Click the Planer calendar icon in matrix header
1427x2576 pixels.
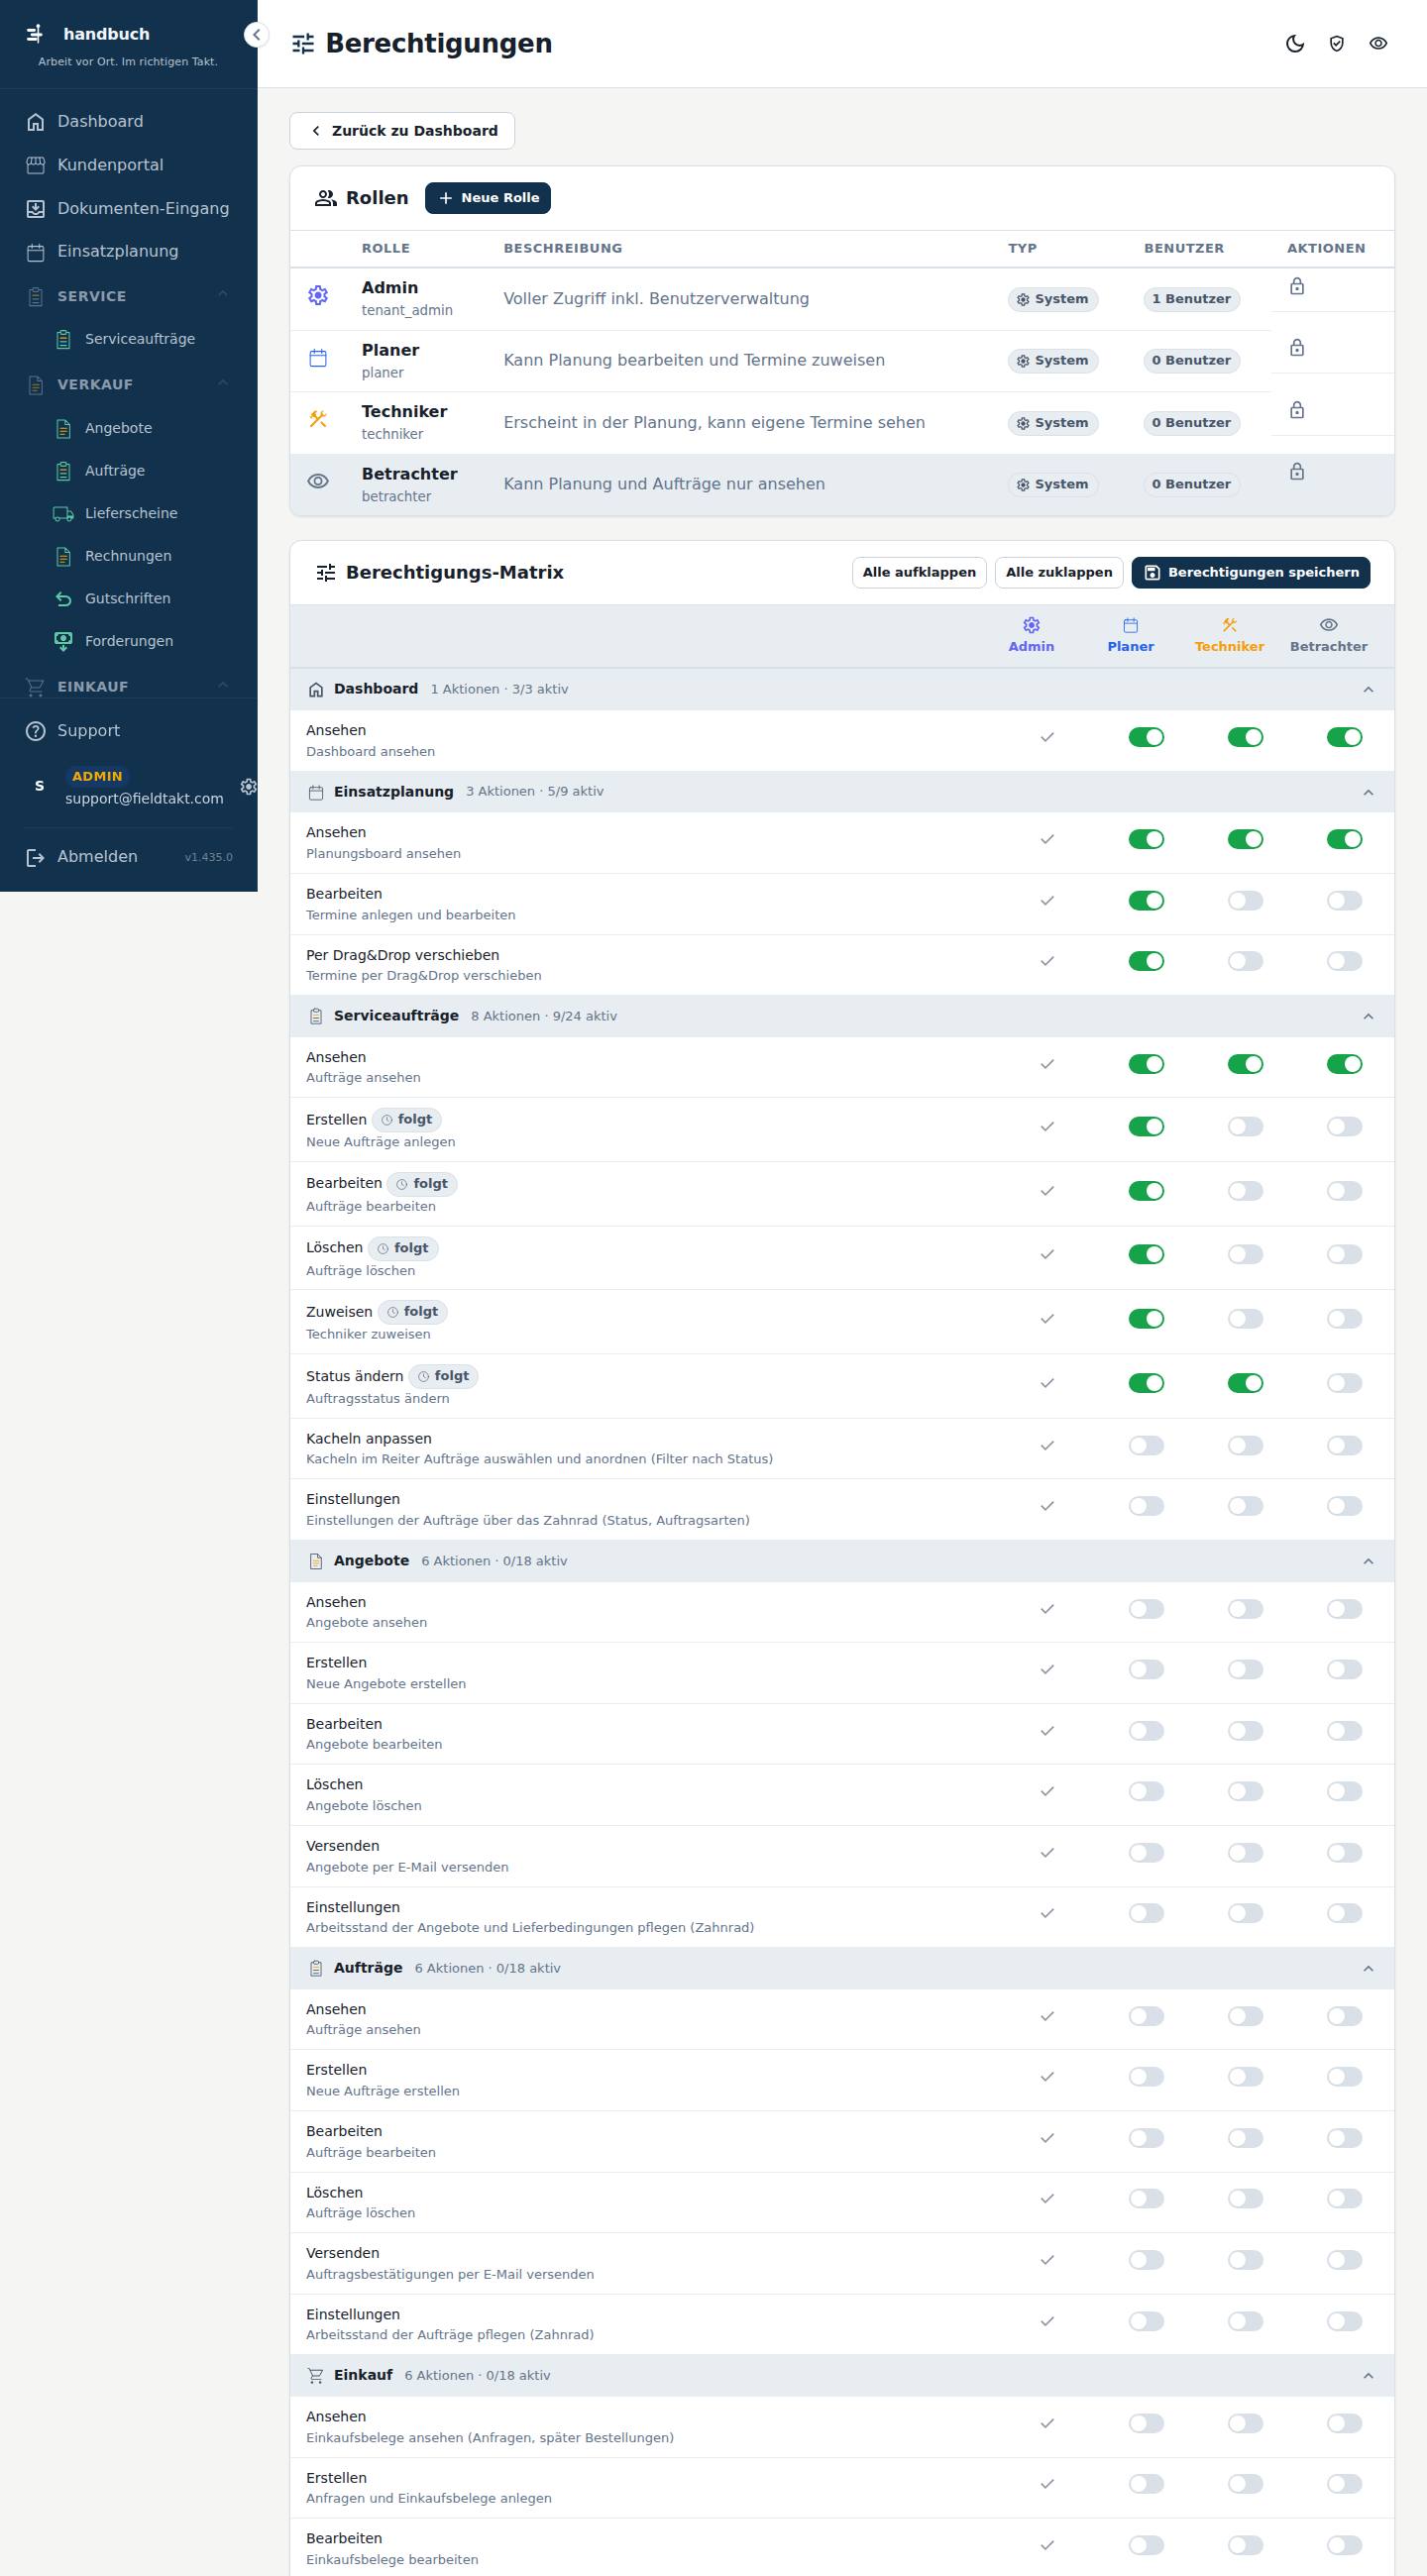point(1130,625)
